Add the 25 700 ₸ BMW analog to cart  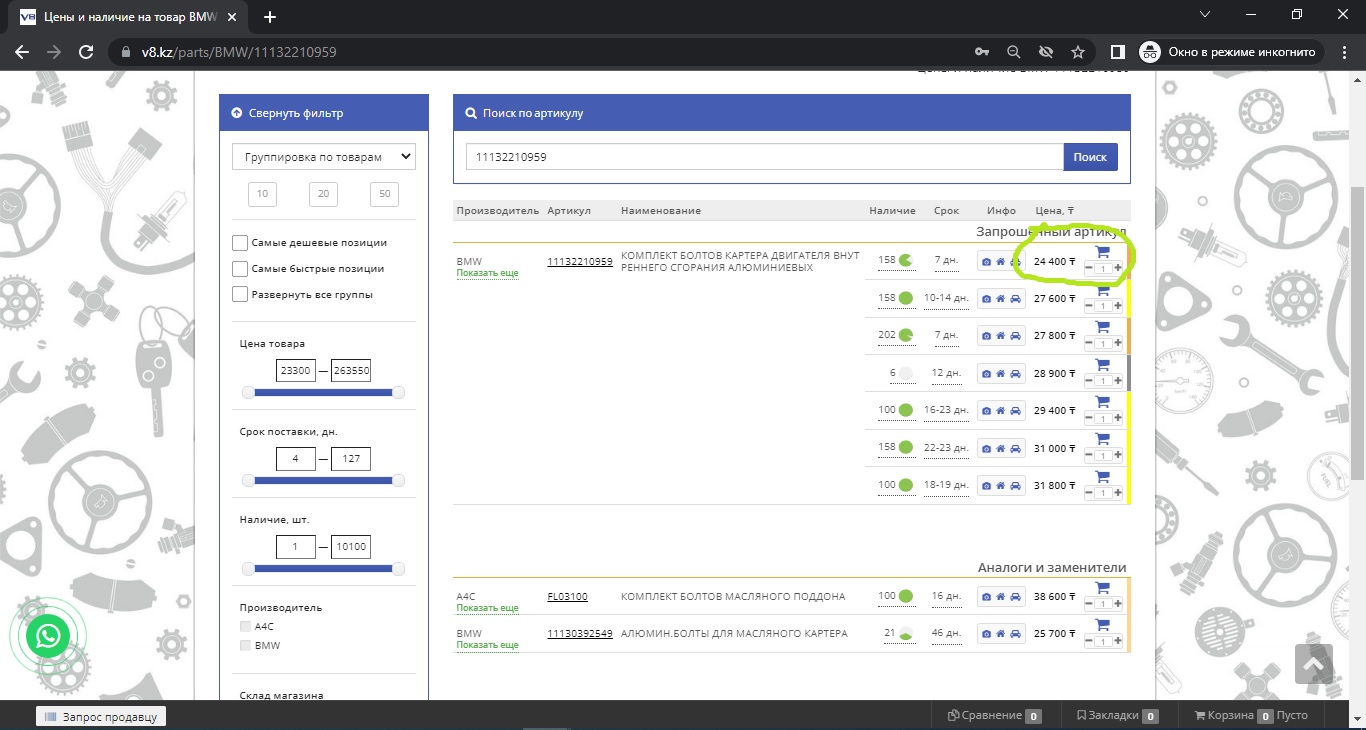tap(1102, 625)
